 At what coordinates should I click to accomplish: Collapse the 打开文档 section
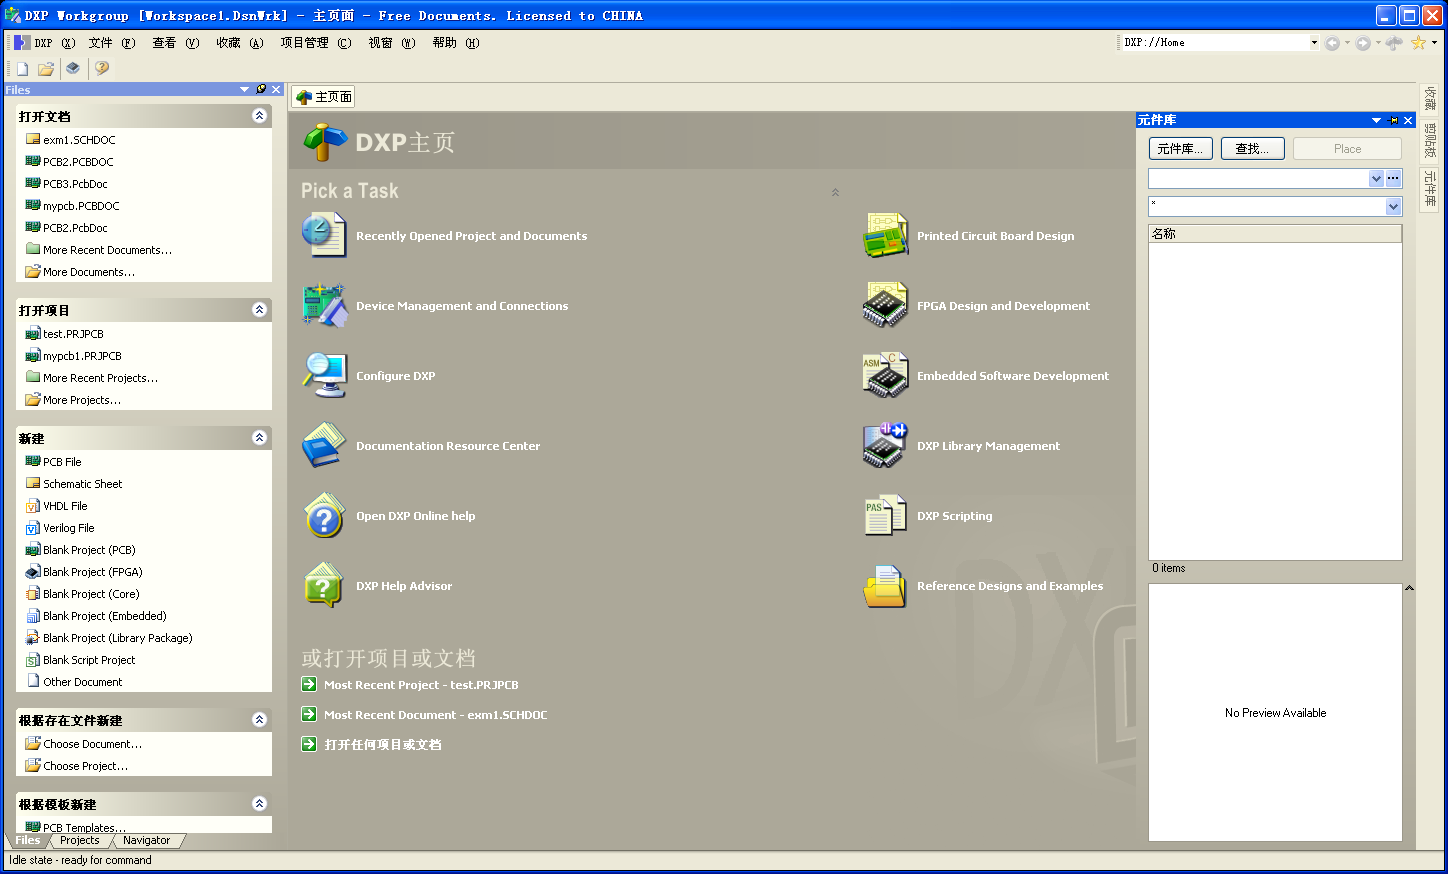point(259,116)
